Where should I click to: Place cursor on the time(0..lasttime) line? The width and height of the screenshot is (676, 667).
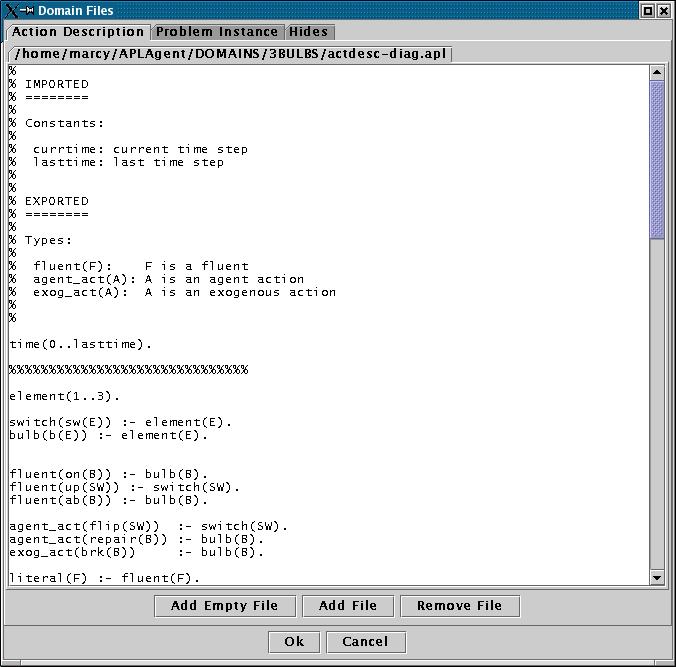pyautogui.click(x=82, y=344)
